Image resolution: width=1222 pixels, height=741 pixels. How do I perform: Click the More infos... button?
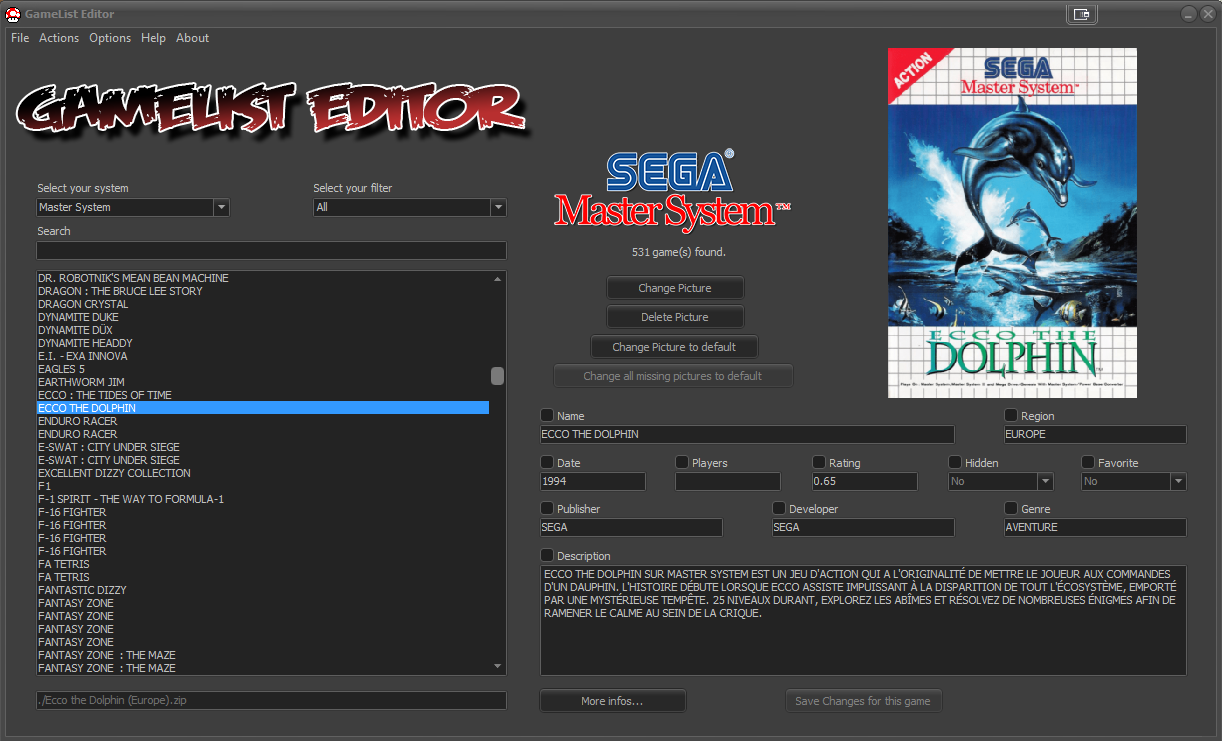point(612,701)
